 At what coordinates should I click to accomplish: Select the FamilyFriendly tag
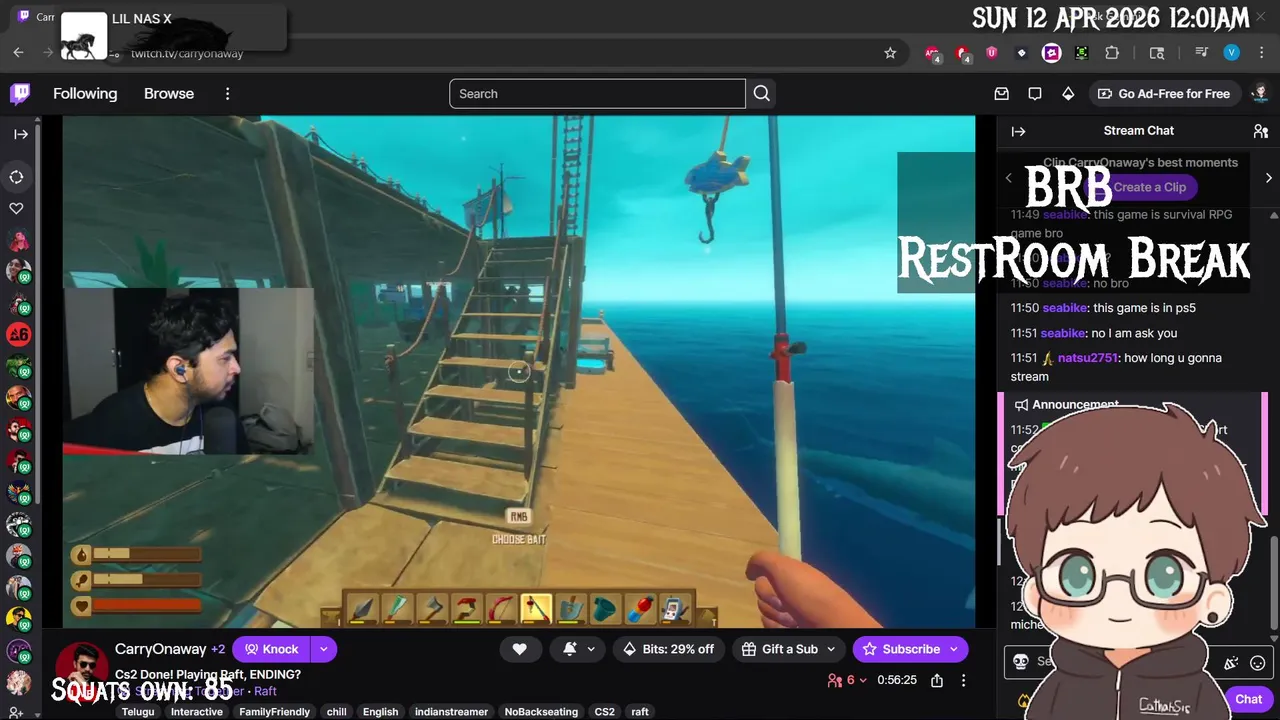pos(275,712)
